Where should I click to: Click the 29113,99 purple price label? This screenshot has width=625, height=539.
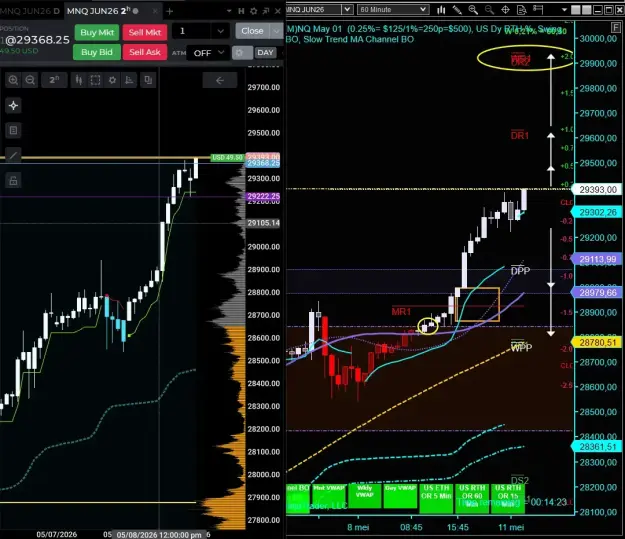[597, 259]
